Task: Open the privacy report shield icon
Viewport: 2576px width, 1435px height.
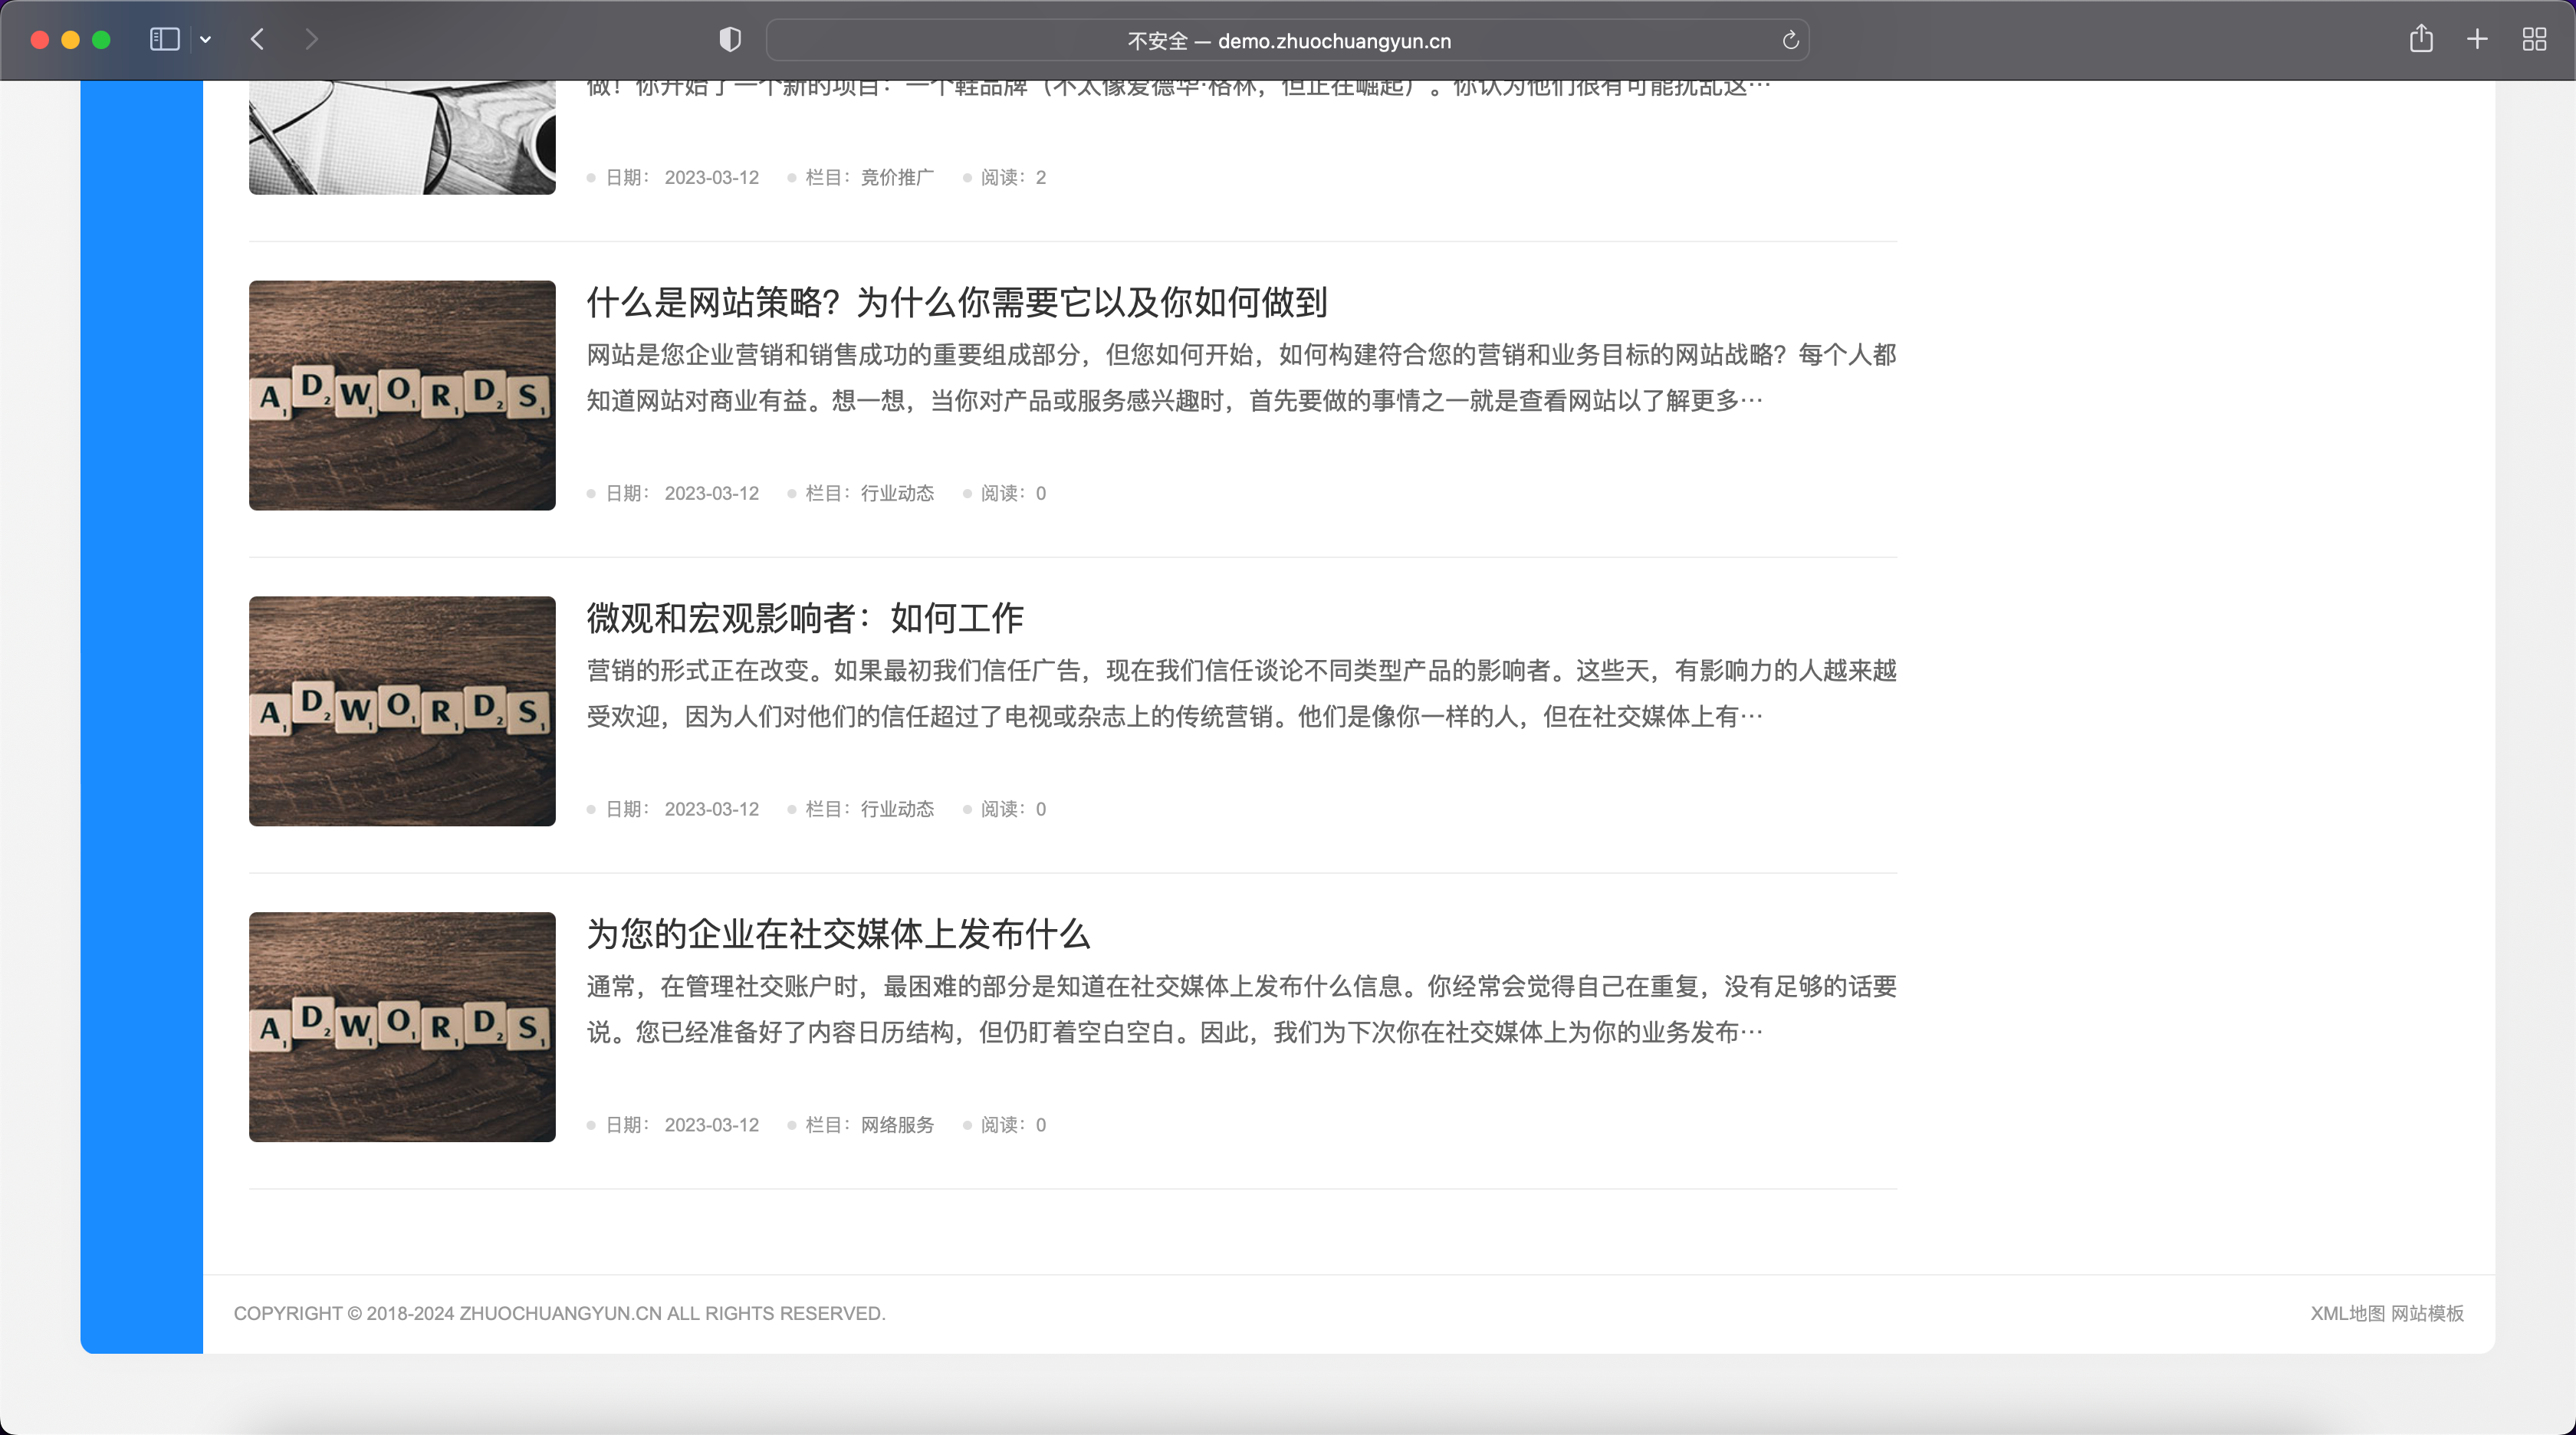Action: [730, 40]
